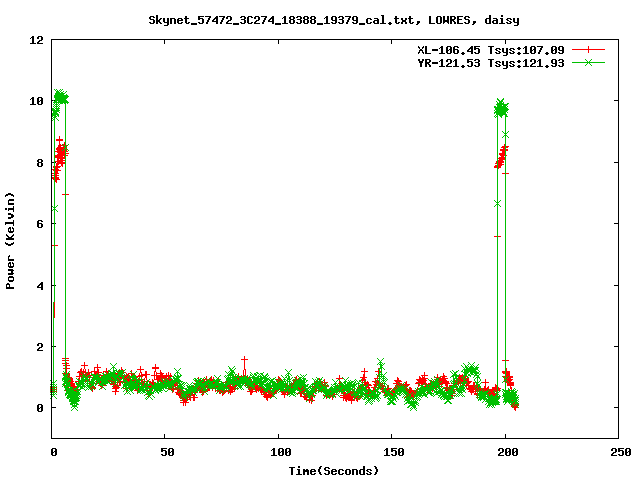Click the green calibration peak near time 0
Viewport: 640px width, 480px height.
pos(61,98)
